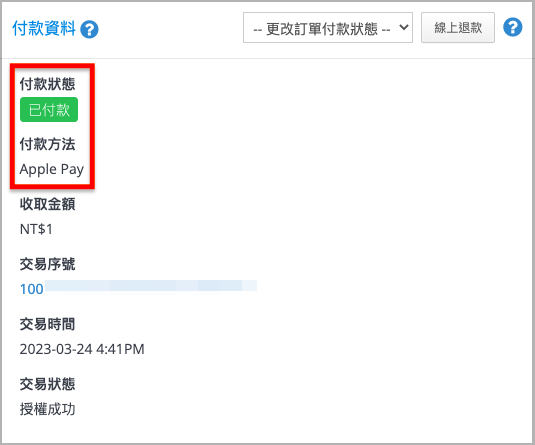The image size is (535, 445).
Task: Open the 更改訂單付款狀態 dropdown
Action: [328, 28]
